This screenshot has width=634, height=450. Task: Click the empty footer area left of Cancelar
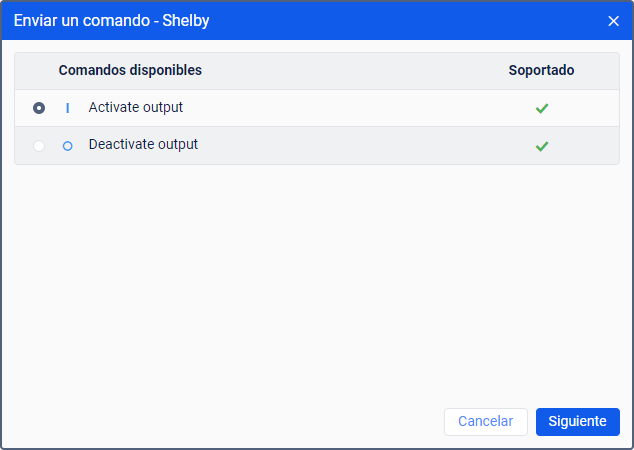220,421
